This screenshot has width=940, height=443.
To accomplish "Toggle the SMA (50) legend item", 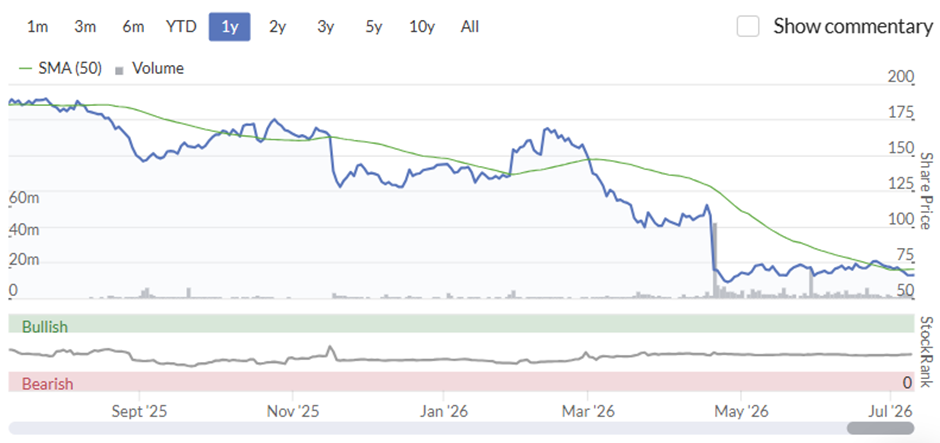I will (x=60, y=68).
